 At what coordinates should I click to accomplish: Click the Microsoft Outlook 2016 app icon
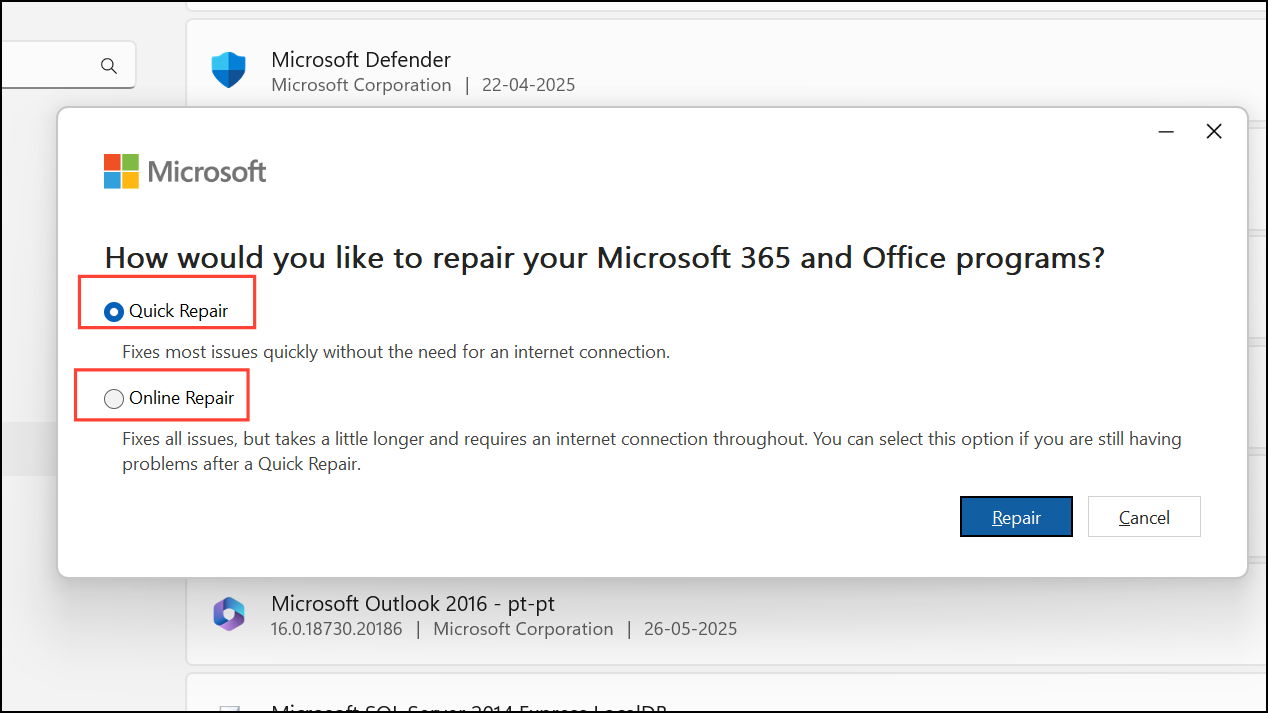pos(229,613)
